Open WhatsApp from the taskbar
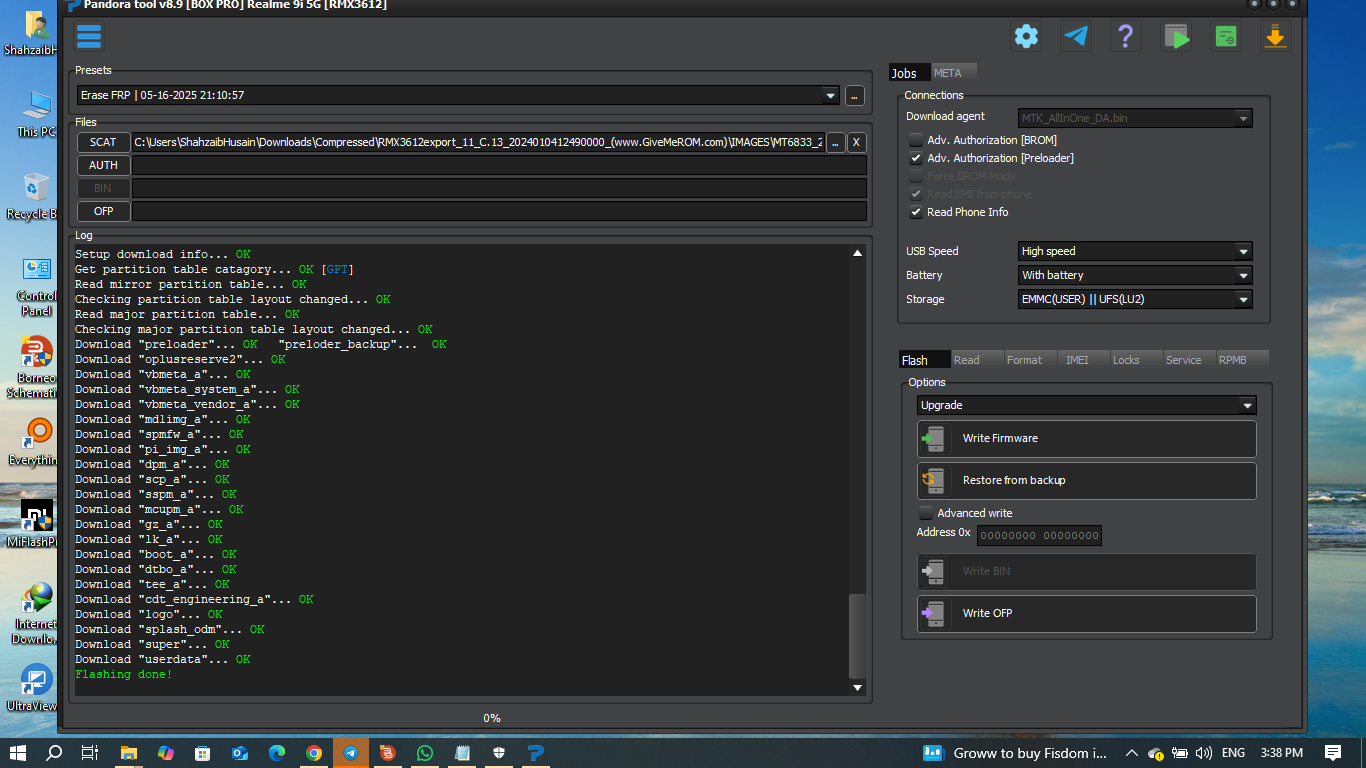Screen dimensions: 1366x768 coord(425,753)
